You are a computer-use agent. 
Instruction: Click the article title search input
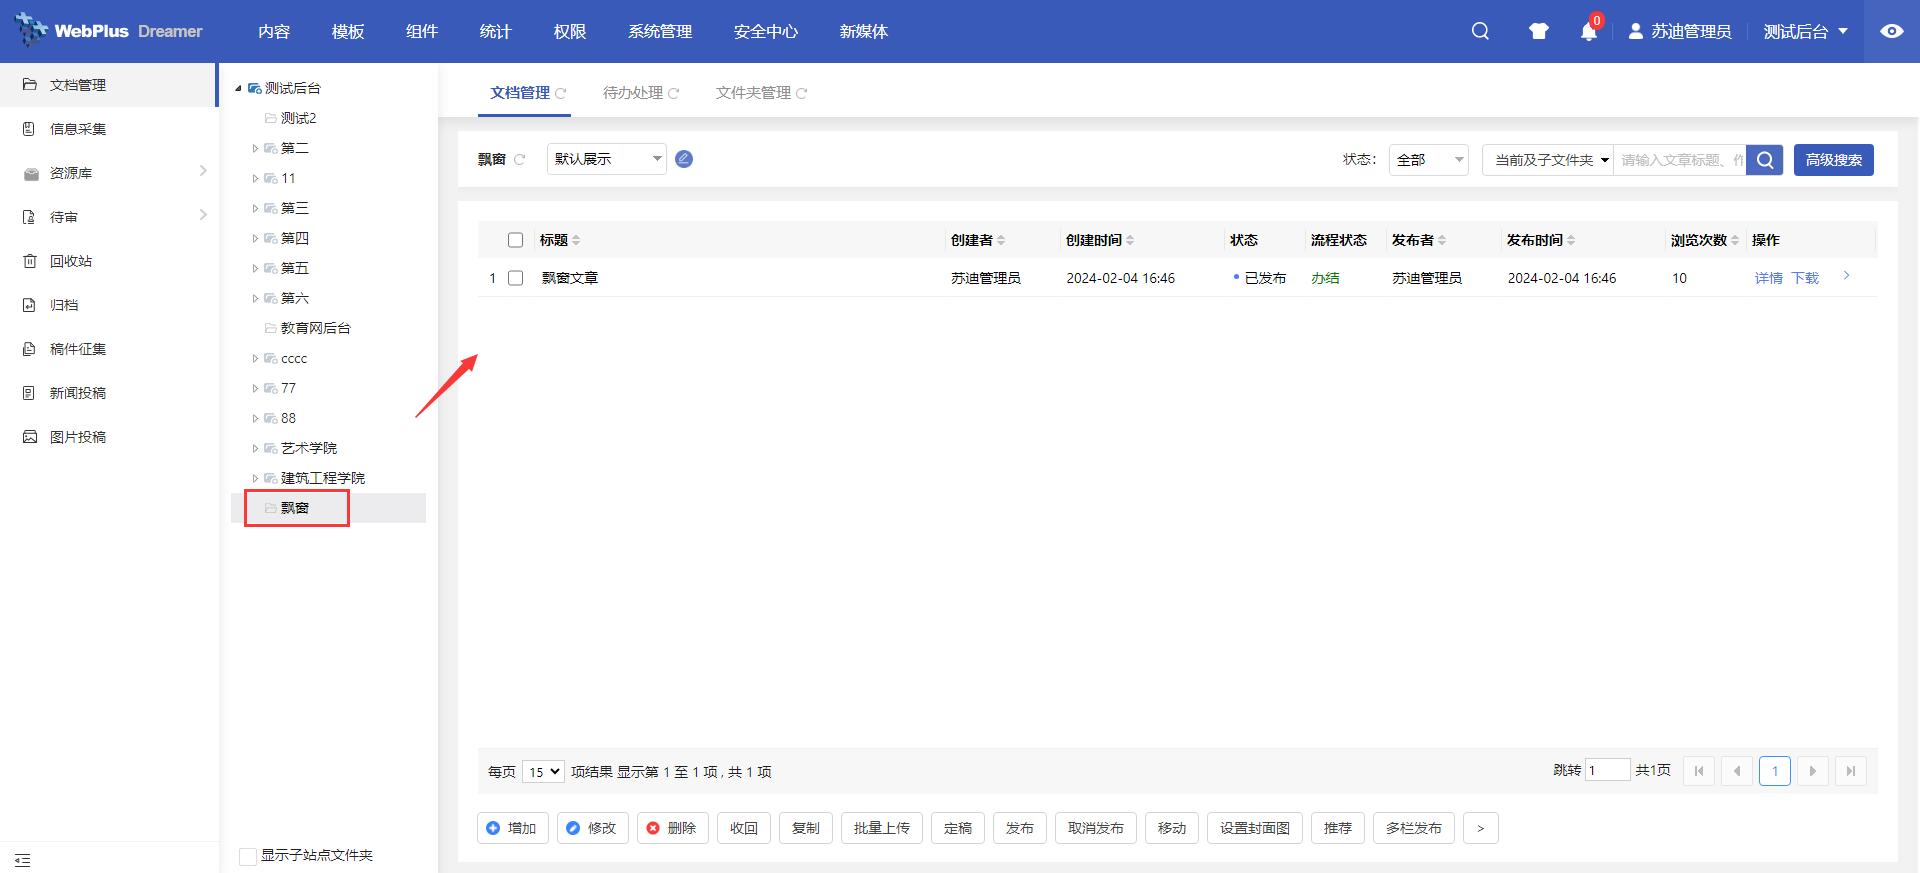tap(1680, 160)
